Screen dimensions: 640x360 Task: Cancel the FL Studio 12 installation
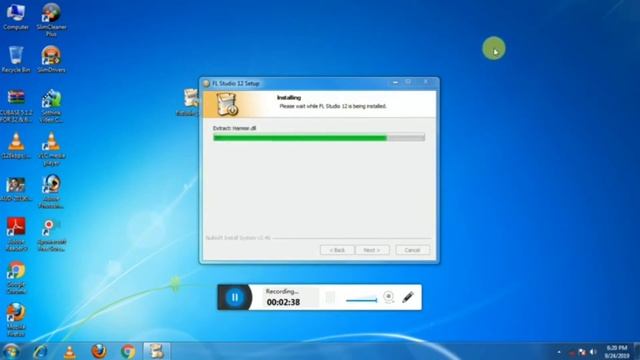(x=412, y=250)
